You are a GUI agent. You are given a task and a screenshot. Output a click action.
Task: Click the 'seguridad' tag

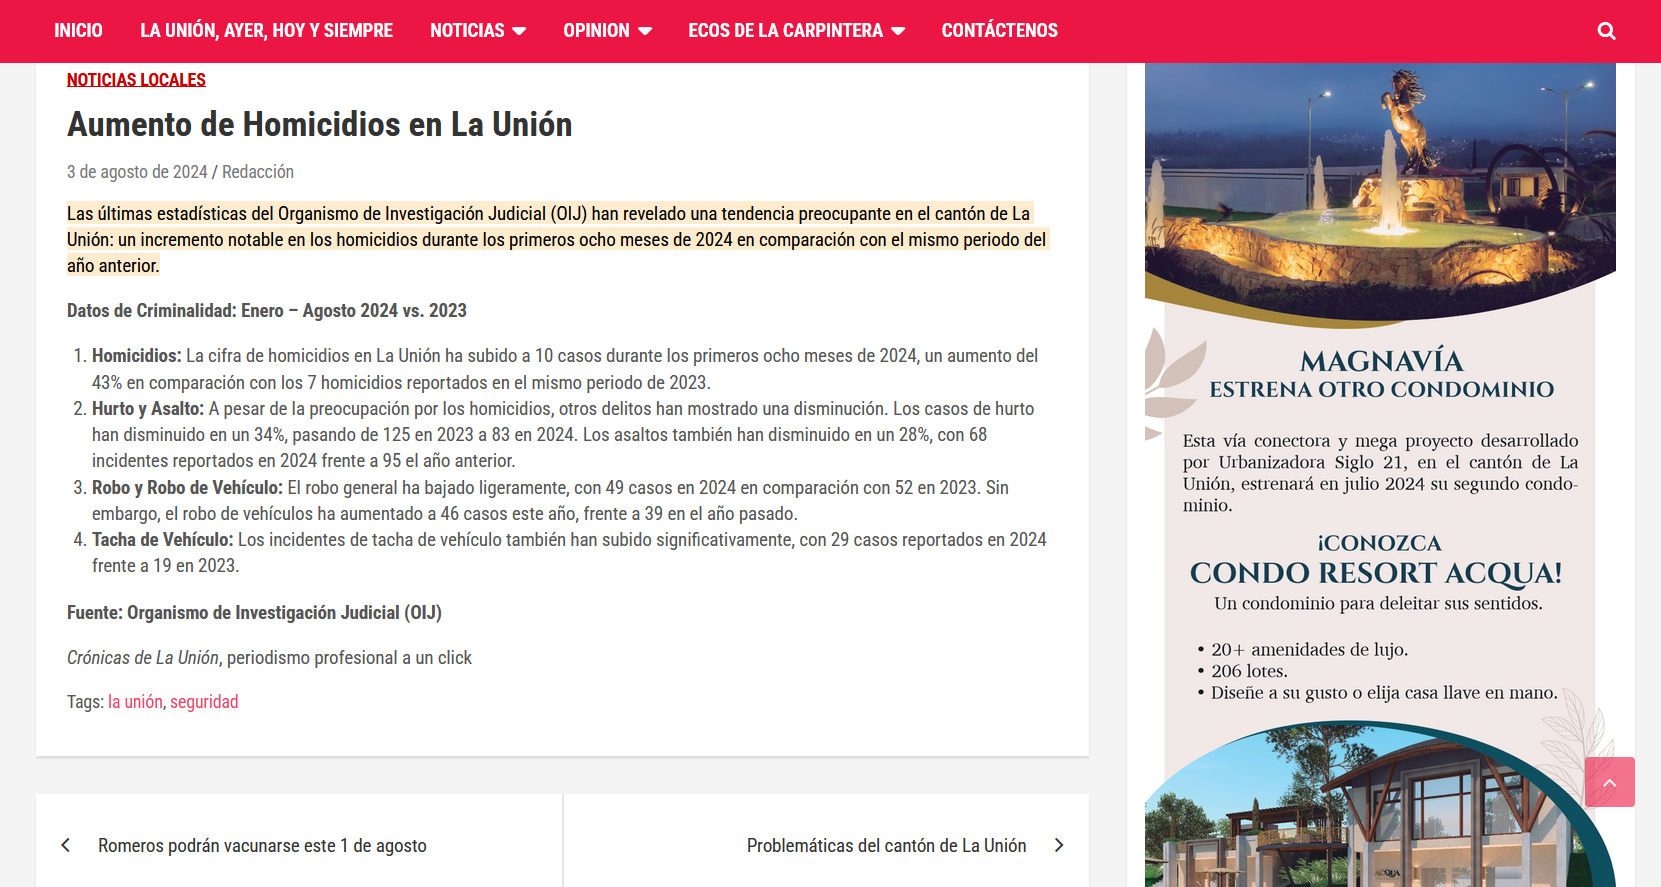pos(204,702)
